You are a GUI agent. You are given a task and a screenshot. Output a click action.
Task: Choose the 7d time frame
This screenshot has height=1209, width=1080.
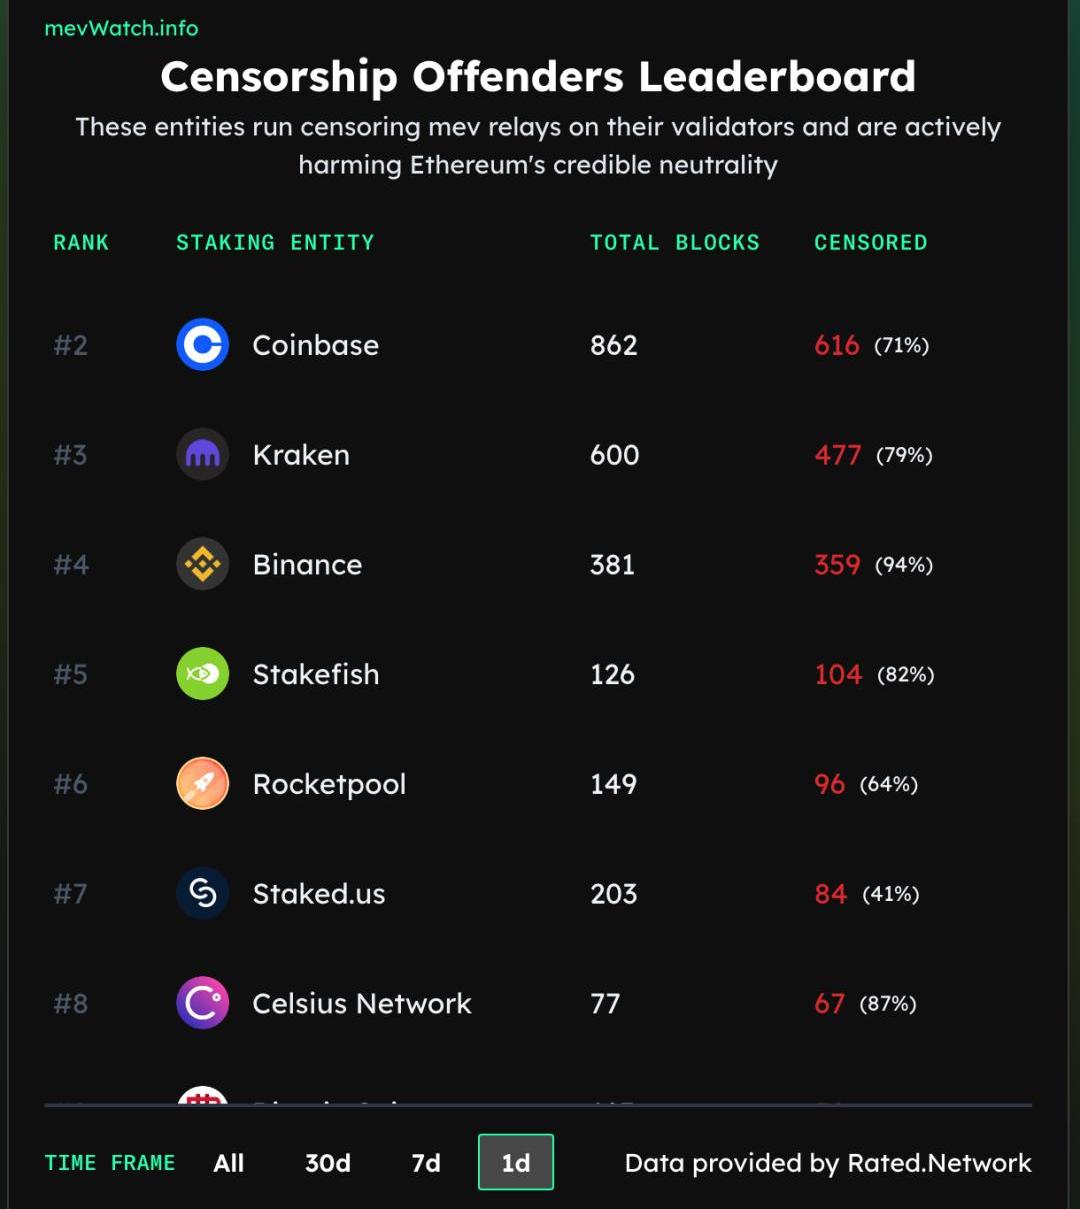(426, 1163)
